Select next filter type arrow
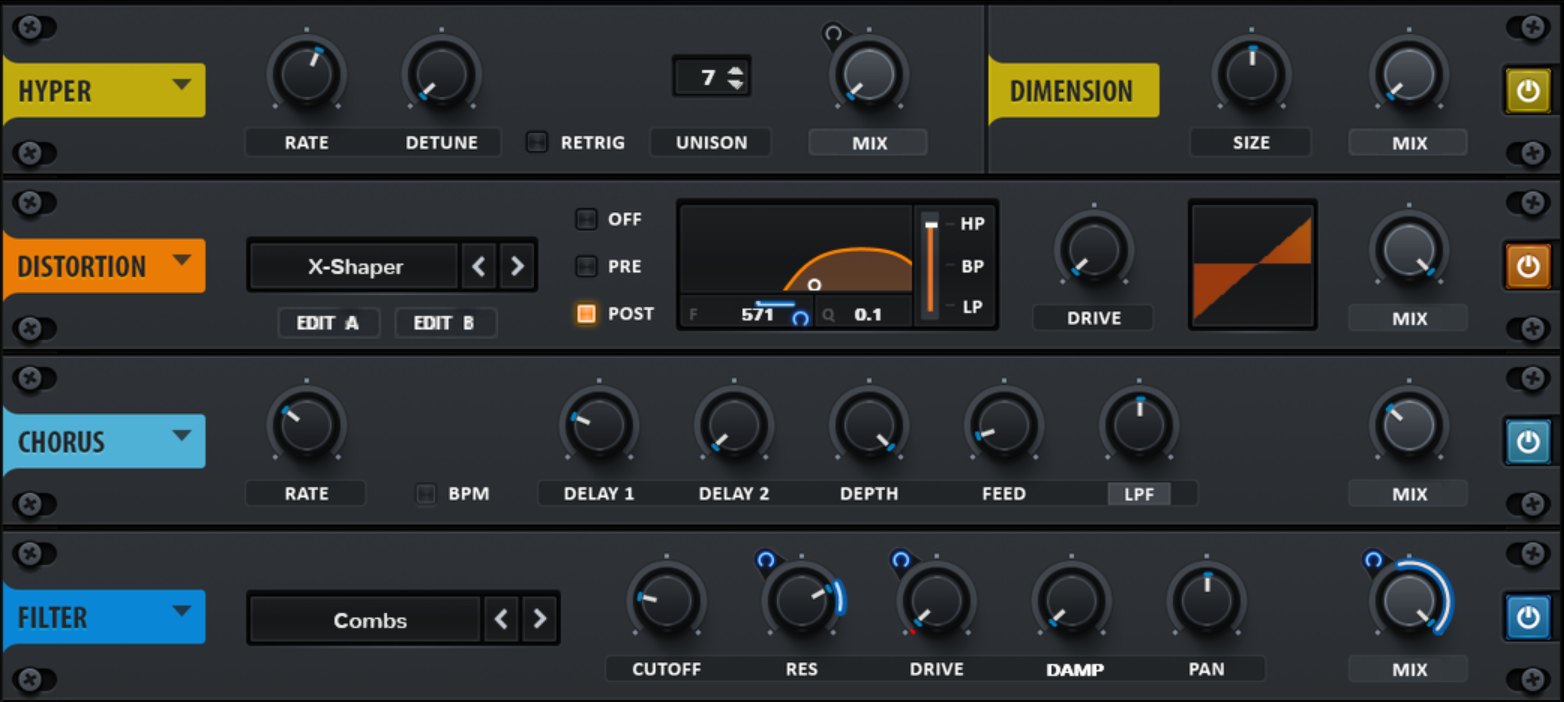Image resolution: width=1564 pixels, height=702 pixels. 539,620
